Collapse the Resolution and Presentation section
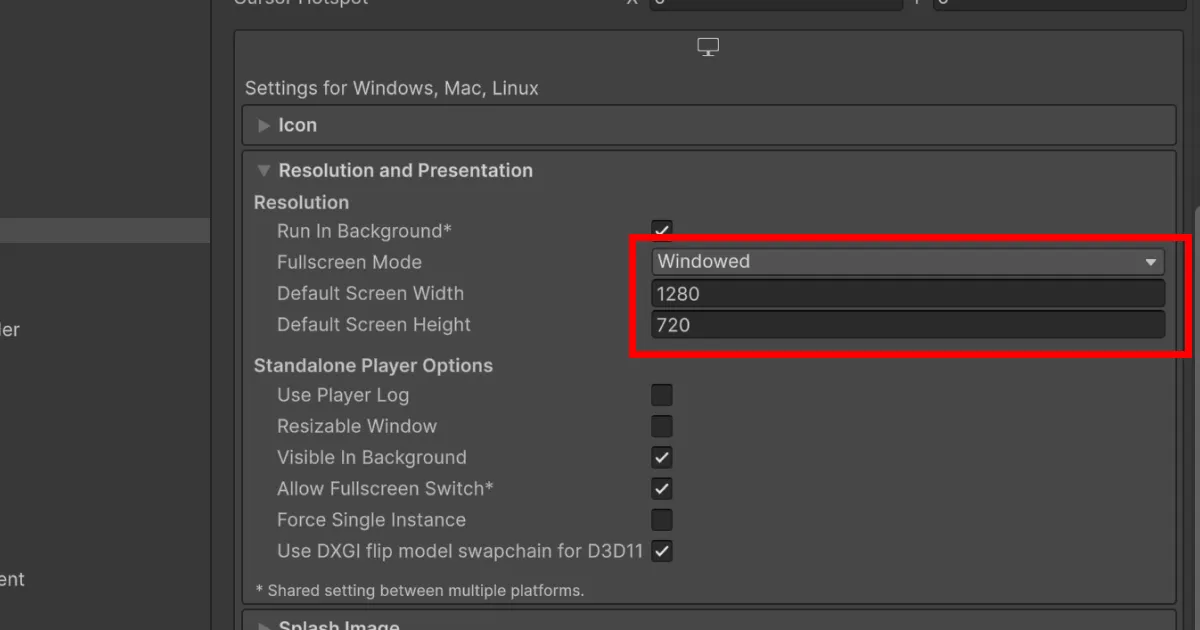 pos(264,171)
